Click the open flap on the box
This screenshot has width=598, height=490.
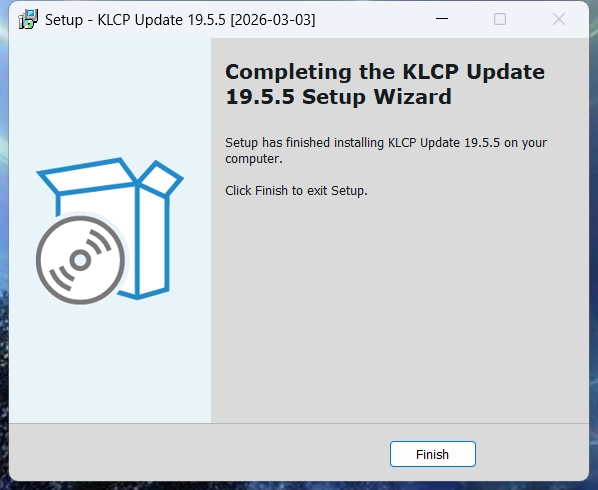160,178
